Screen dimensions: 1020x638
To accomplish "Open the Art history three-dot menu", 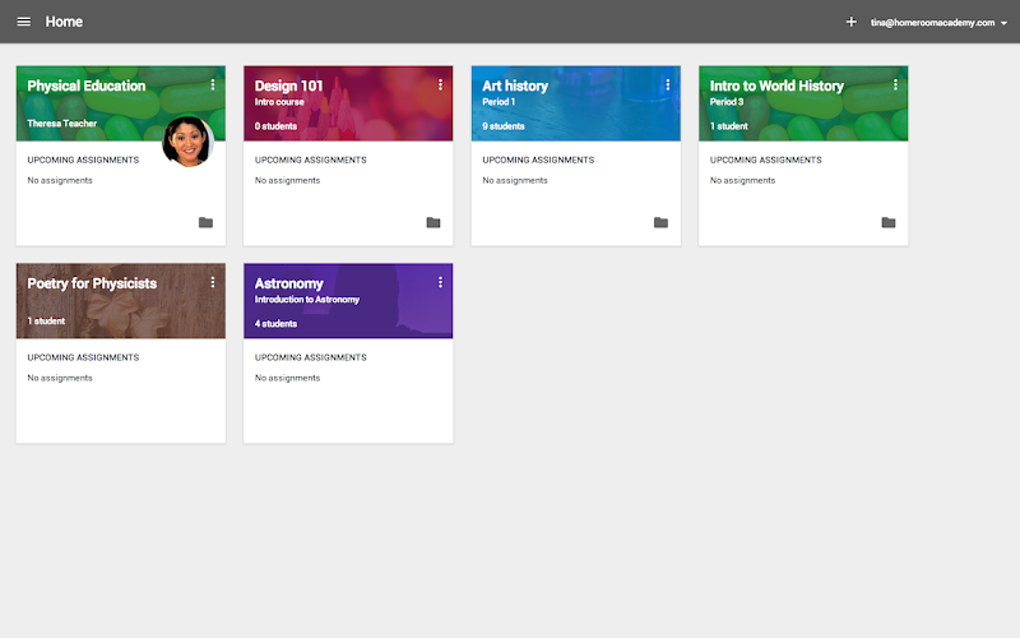I will point(668,84).
